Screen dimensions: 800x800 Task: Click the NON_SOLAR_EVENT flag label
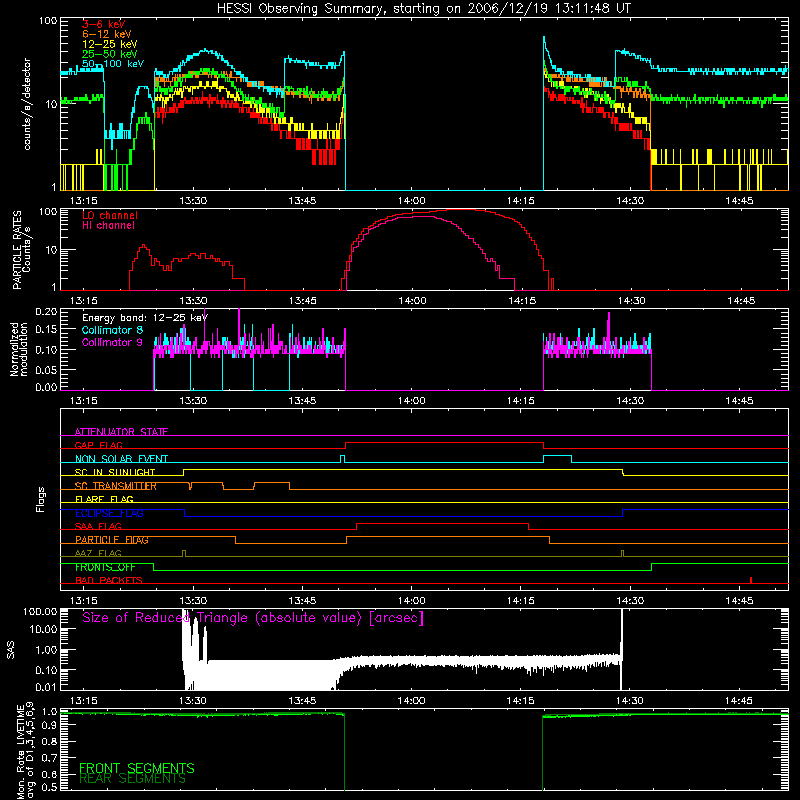121,459
